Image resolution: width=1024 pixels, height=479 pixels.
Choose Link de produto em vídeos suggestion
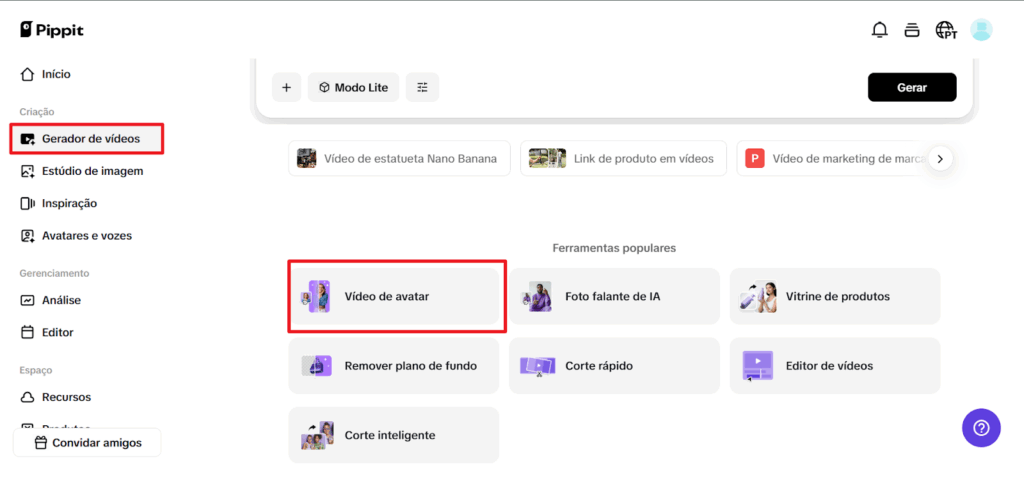pos(623,158)
